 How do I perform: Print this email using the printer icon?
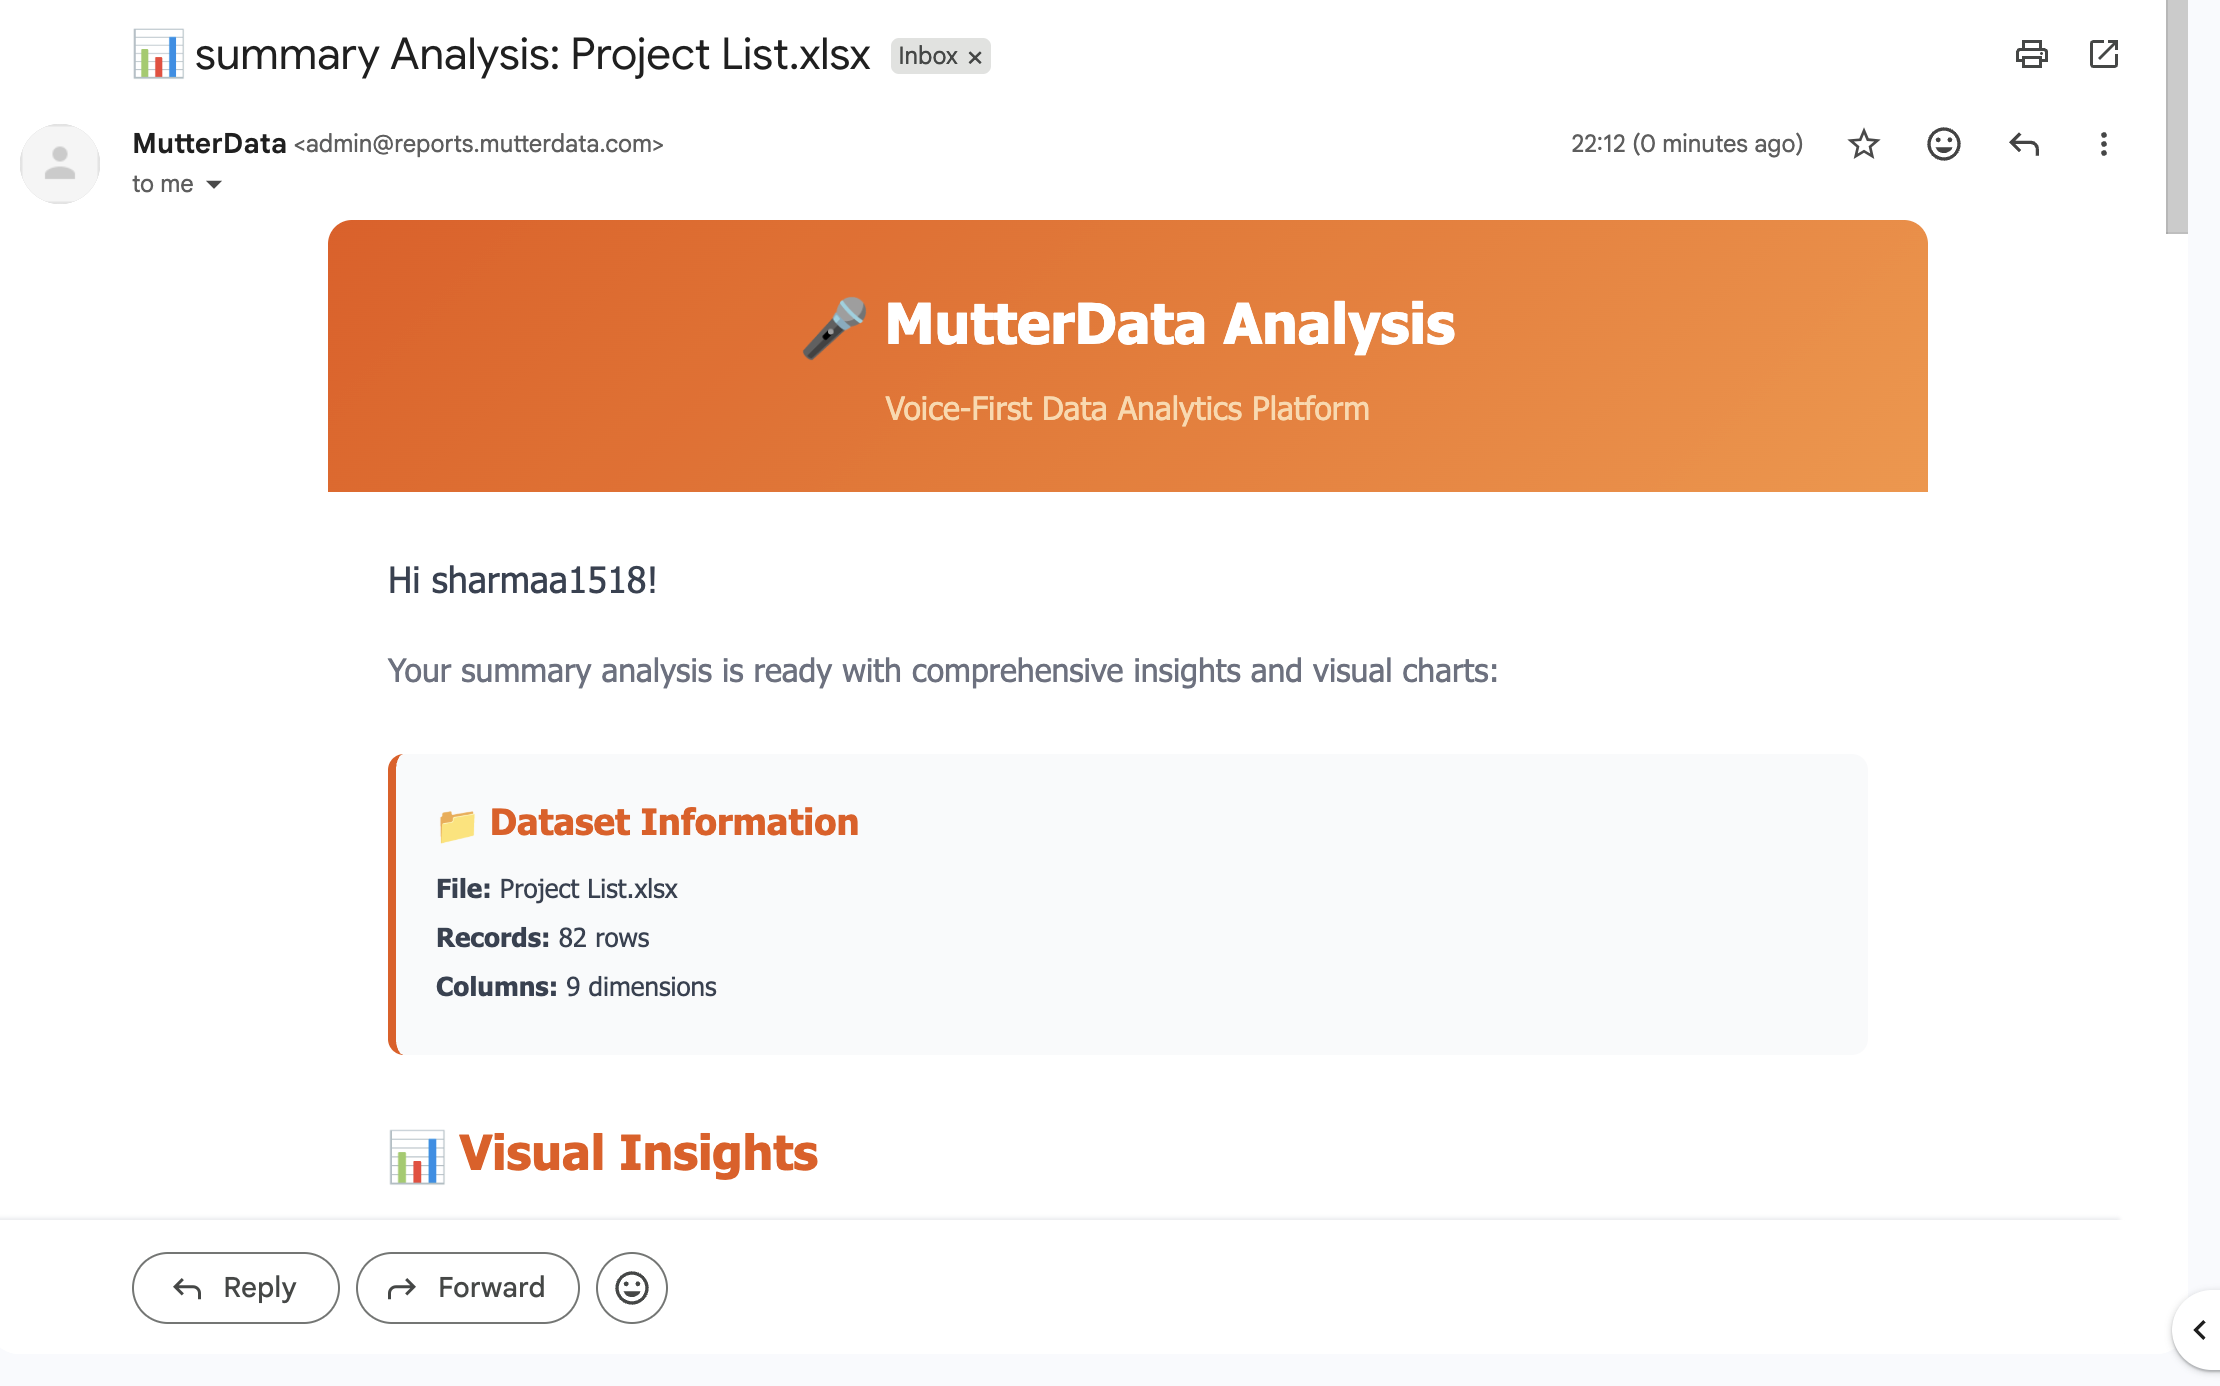pyautogui.click(x=2031, y=54)
